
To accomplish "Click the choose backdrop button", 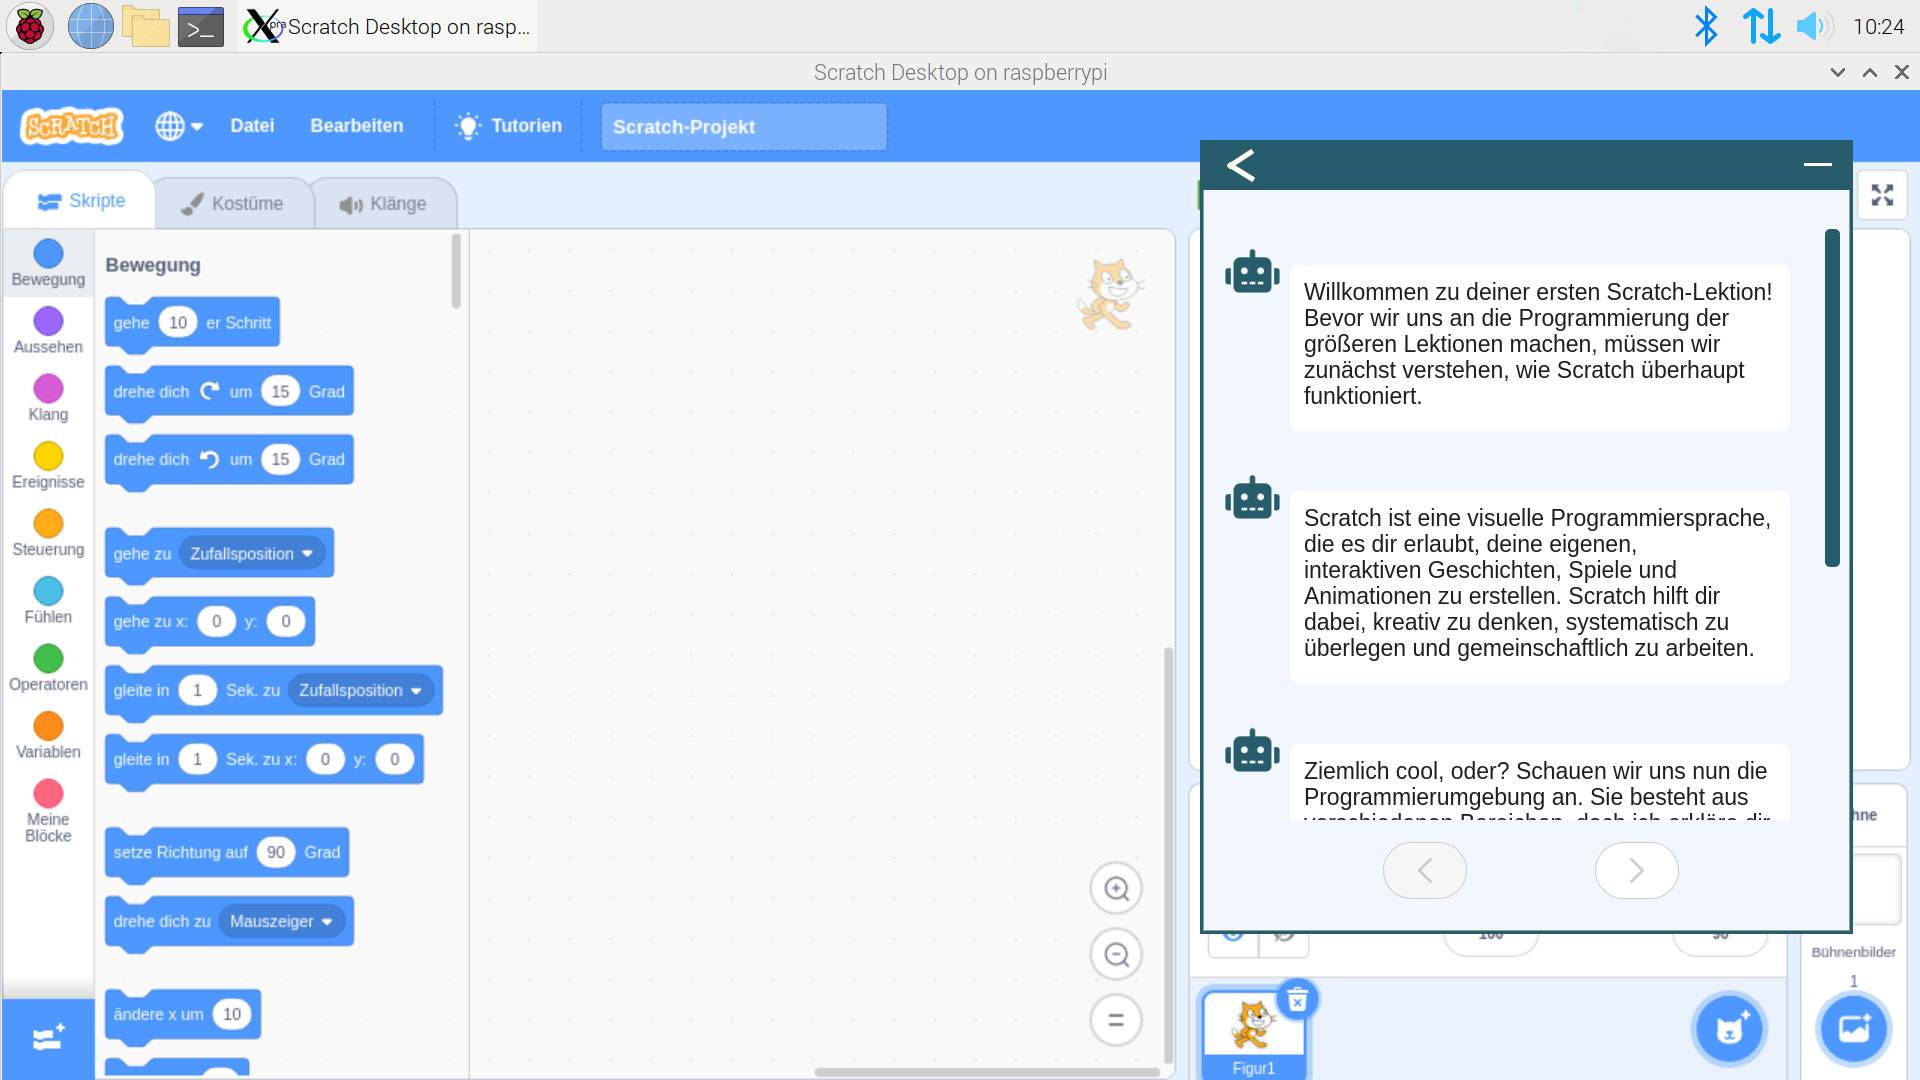I will (x=1853, y=1029).
